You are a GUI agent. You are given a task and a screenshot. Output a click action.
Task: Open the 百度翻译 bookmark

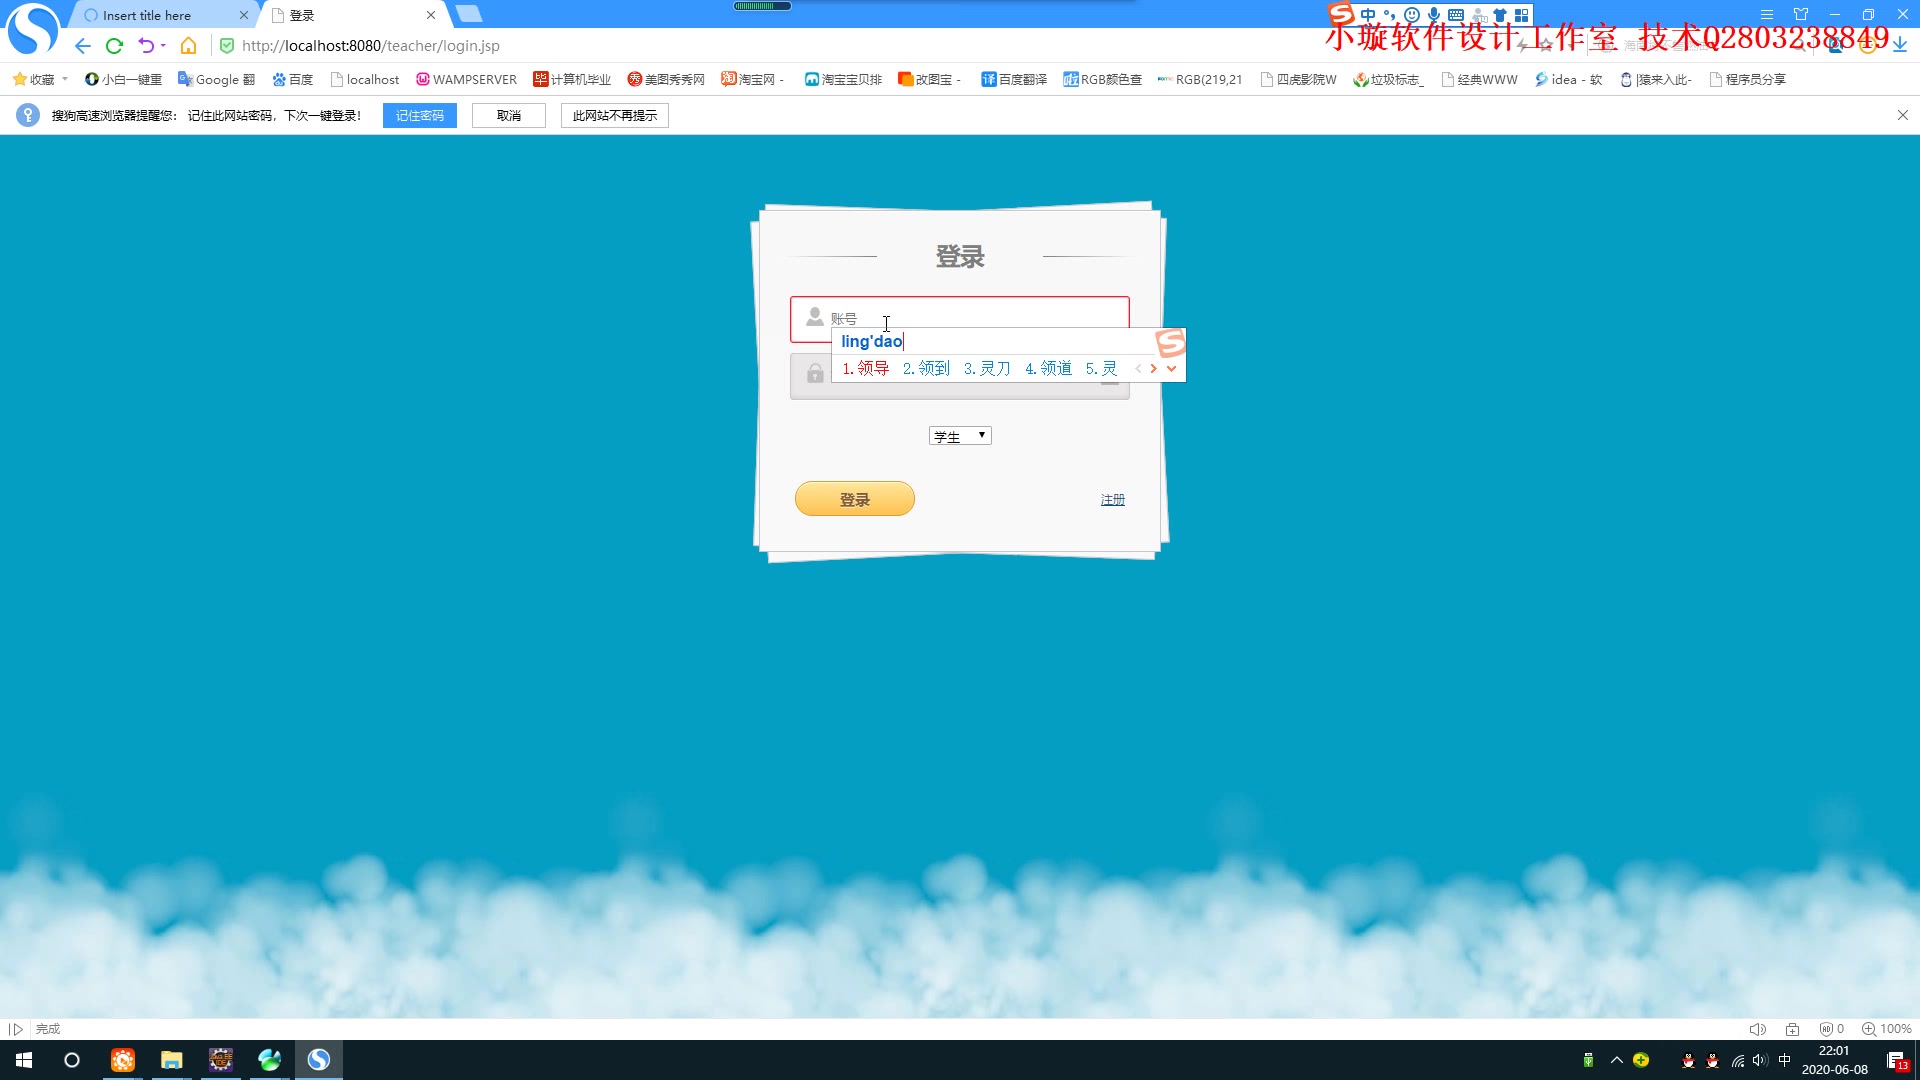pos(1014,79)
